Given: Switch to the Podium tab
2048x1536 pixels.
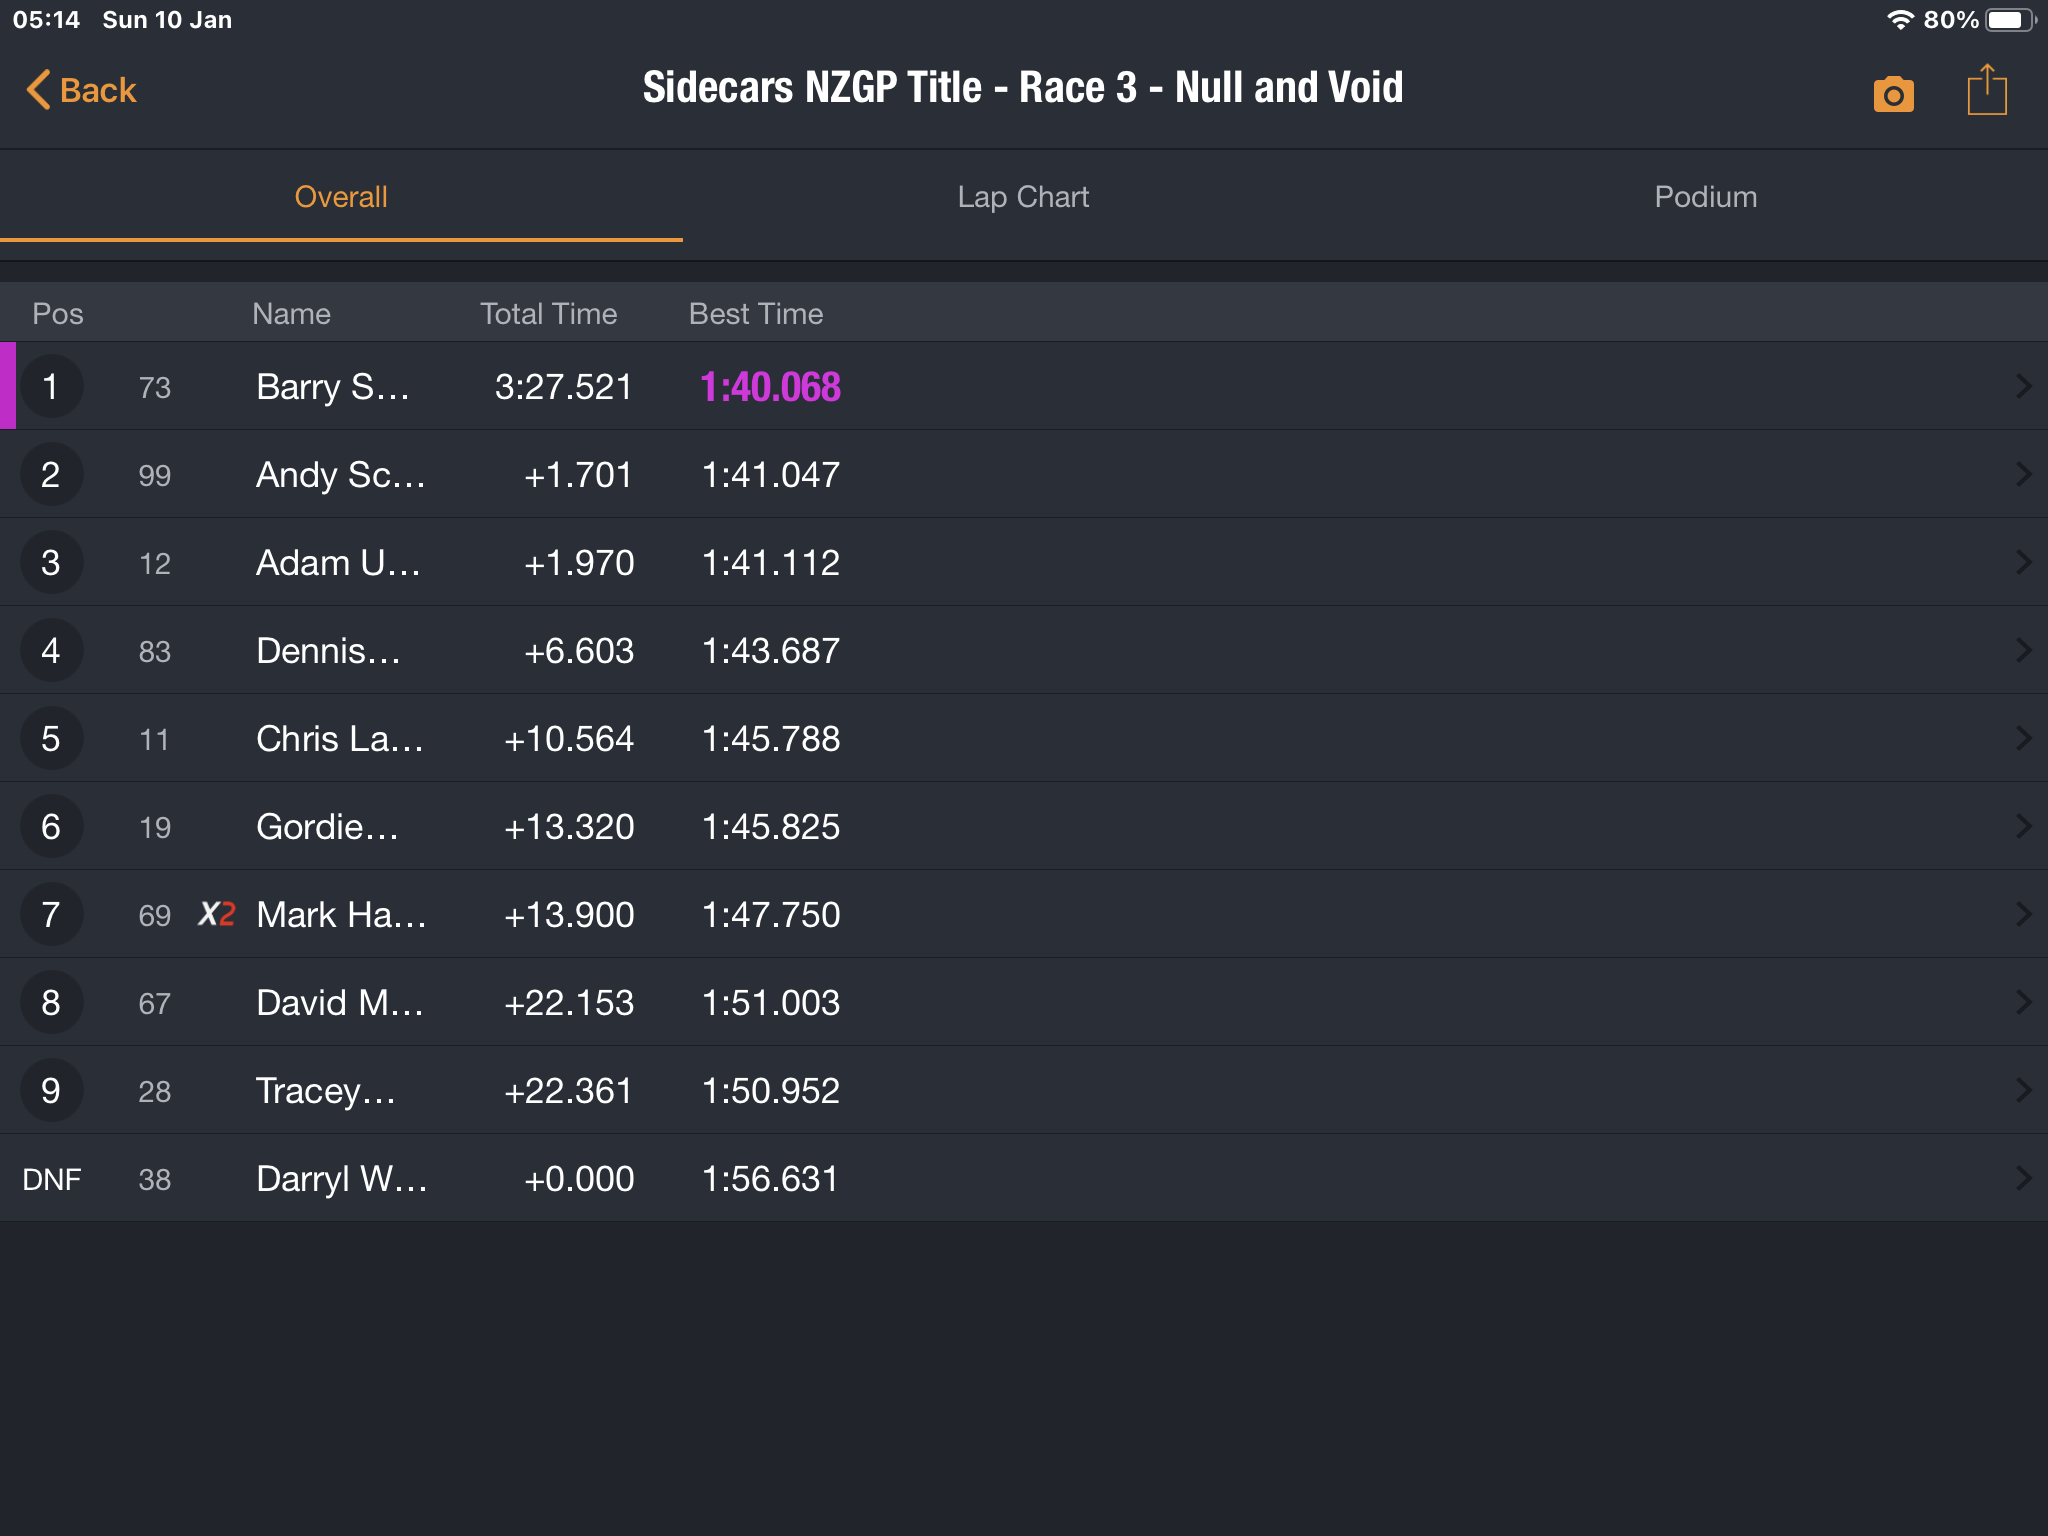Looking at the screenshot, I should 1705,197.
